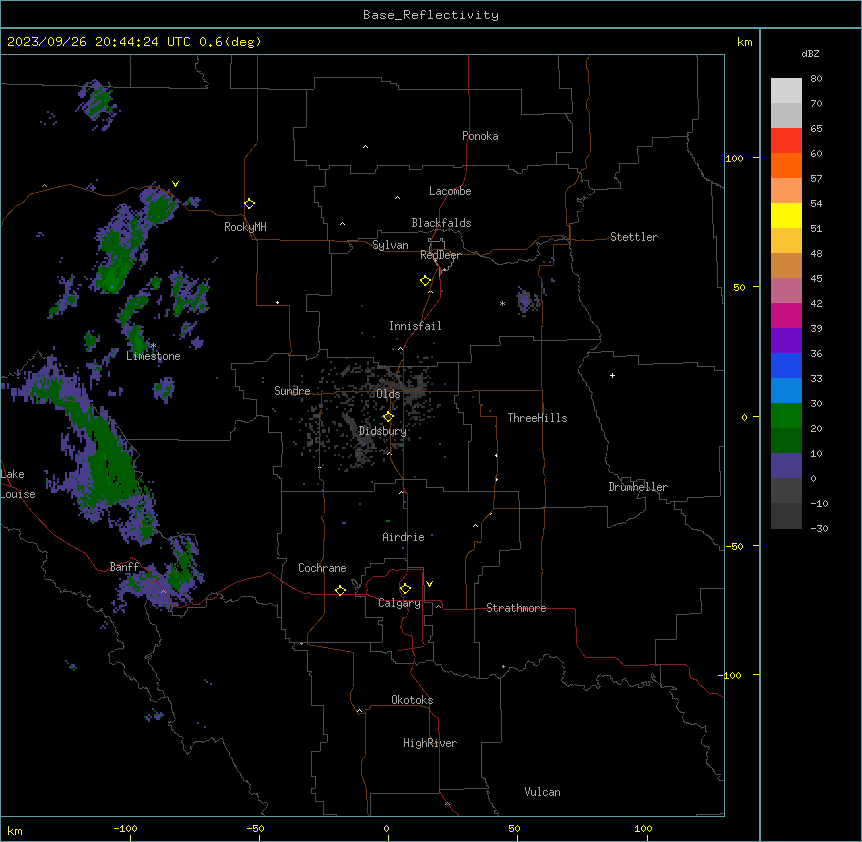Click the asterisk marker above Limestone label

pyautogui.click(x=154, y=346)
